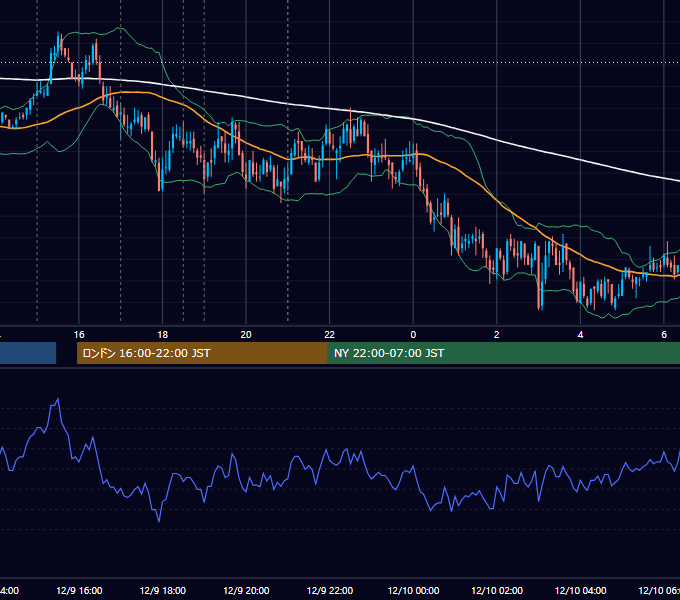This screenshot has height=600, width=680.
Task: Click the 12/9 22:00 date label
Action: pos(330,590)
